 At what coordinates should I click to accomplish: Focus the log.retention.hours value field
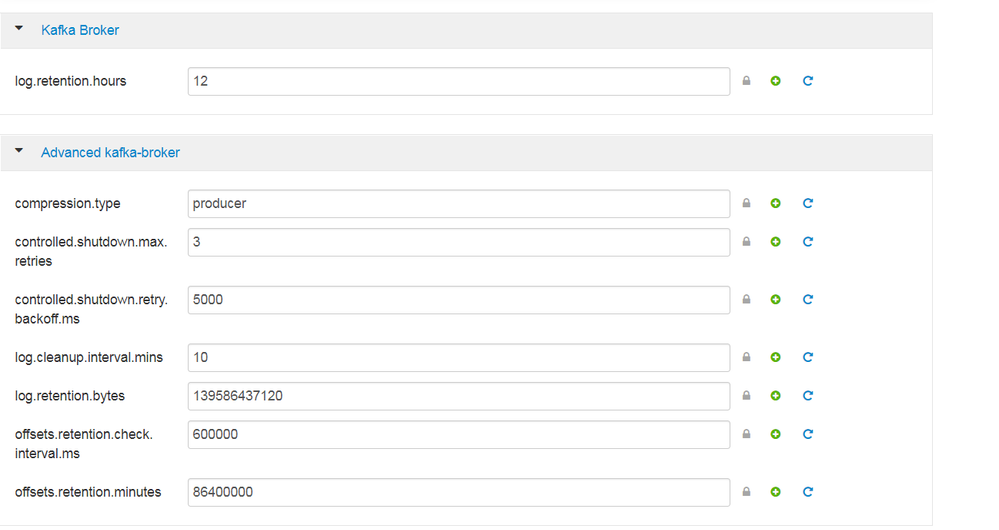[458, 81]
